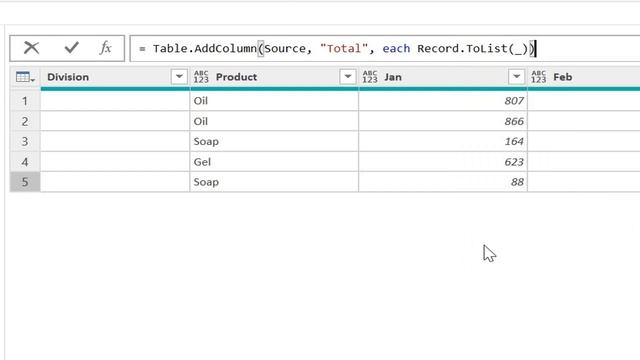
Task: Click the Oil cell in row 1
Action: [274, 101]
